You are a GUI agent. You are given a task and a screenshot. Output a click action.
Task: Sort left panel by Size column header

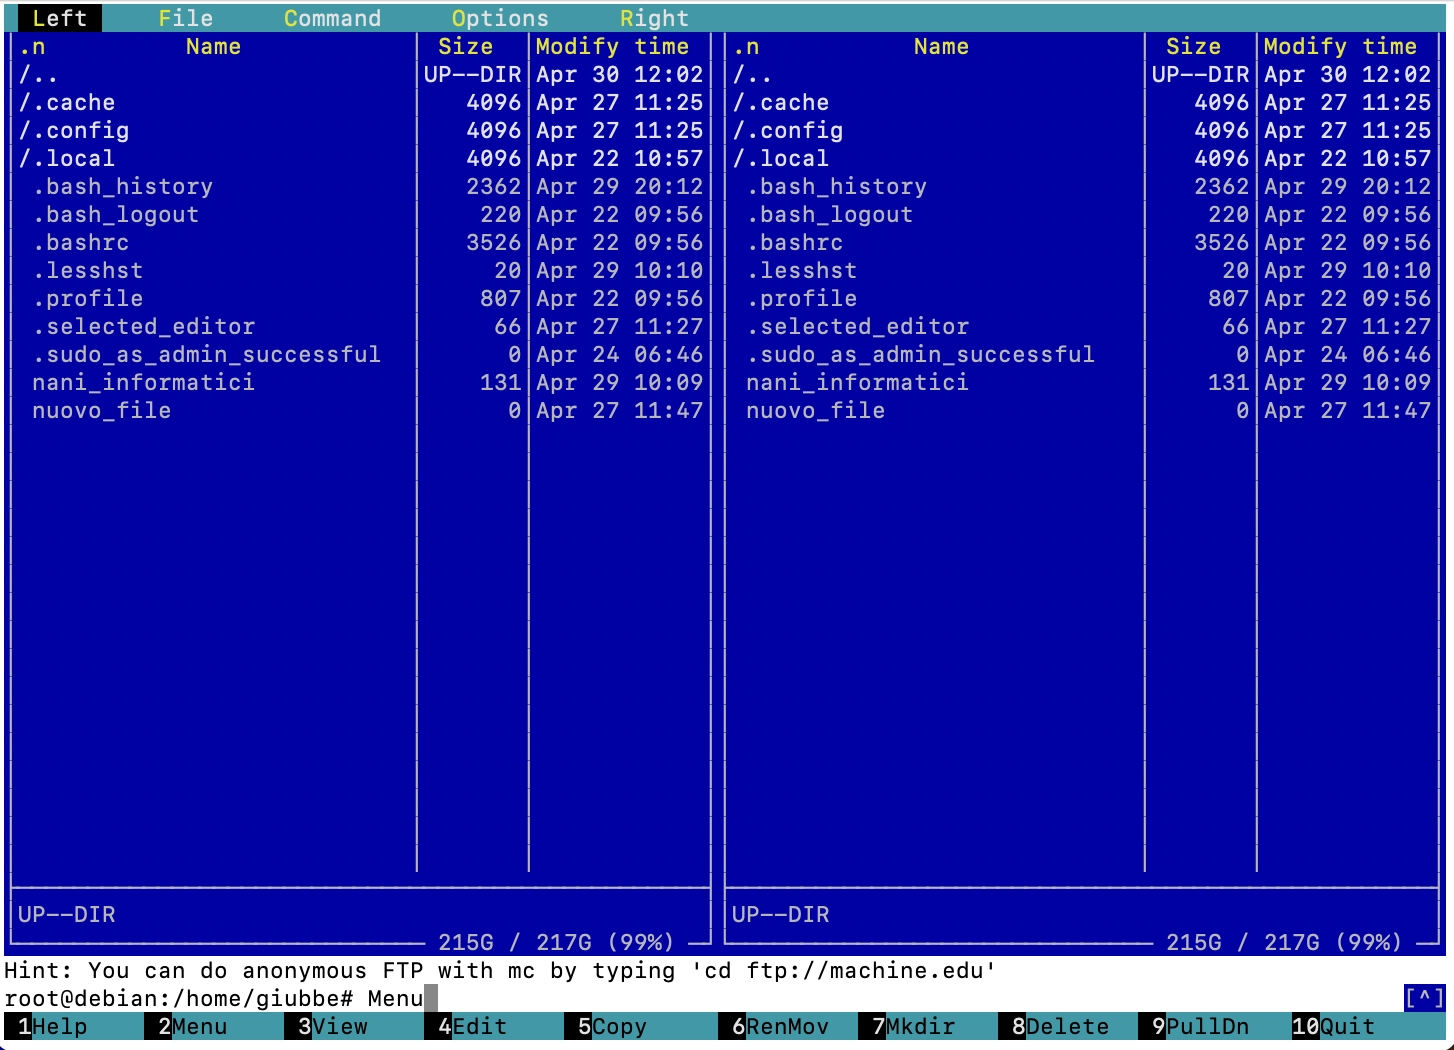[x=466, y=46]
